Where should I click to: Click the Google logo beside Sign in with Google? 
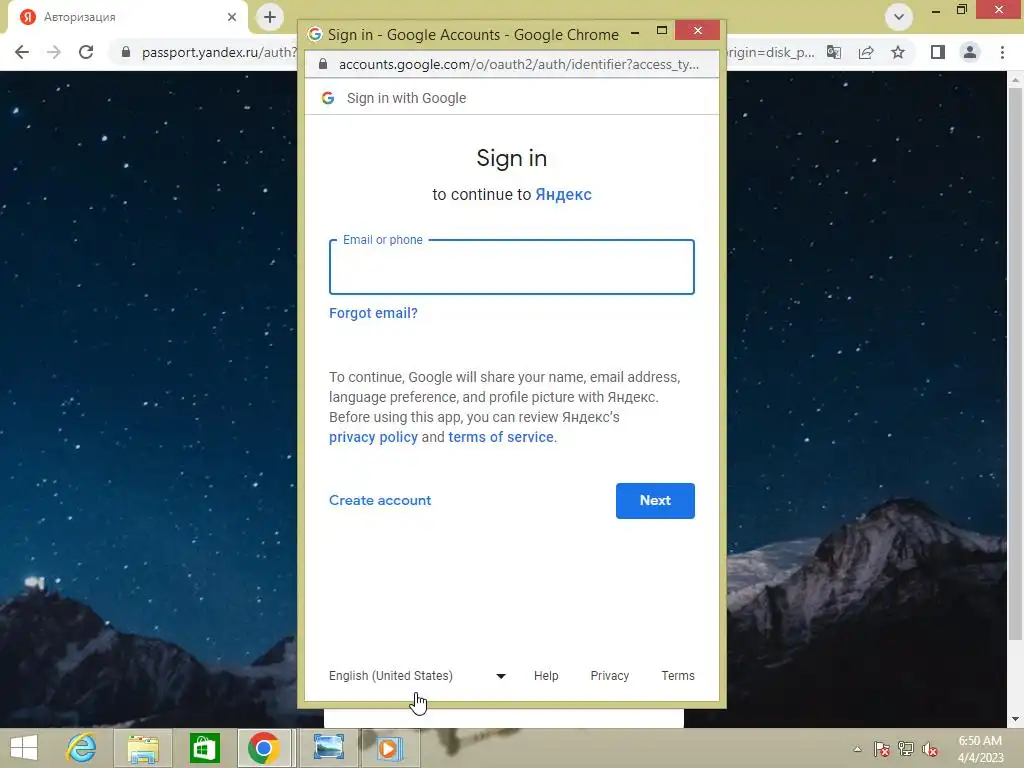[x=328, y=98]
